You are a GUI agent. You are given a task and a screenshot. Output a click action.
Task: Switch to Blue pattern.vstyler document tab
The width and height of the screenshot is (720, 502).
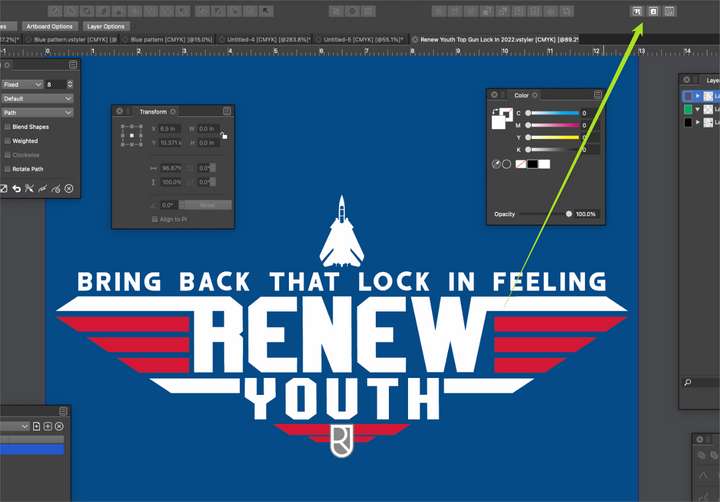coord(72,40)
